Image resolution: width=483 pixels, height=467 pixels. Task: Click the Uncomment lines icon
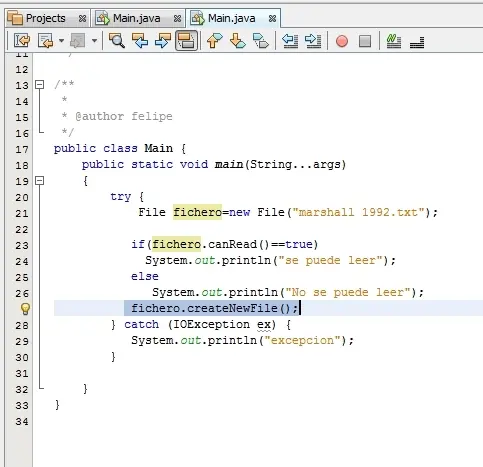417,42
